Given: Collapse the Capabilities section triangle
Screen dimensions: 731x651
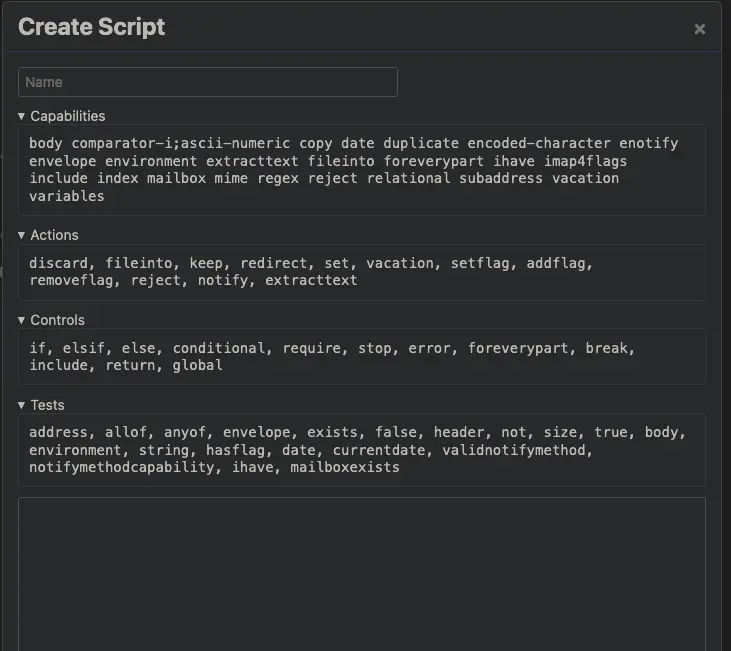Looking at the screenshot, I should click(x=21, y=116).
